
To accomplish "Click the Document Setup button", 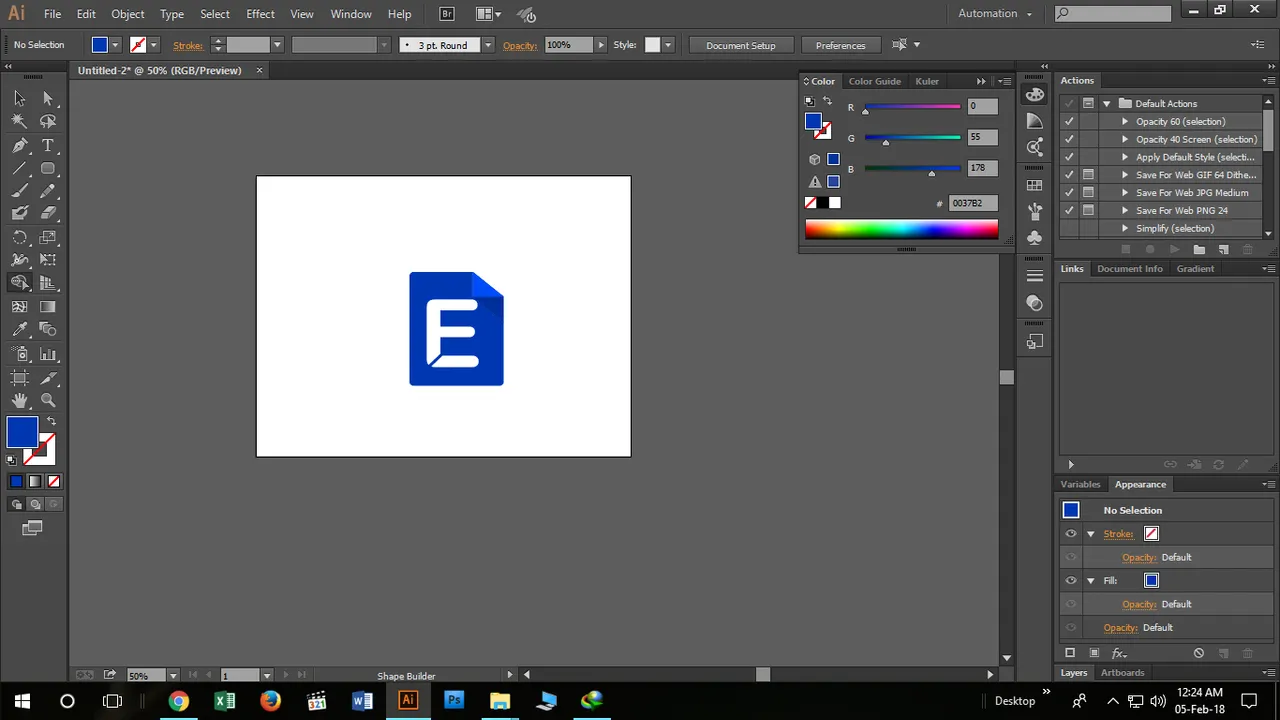I will pyautogui.click(x=741, y=45).
